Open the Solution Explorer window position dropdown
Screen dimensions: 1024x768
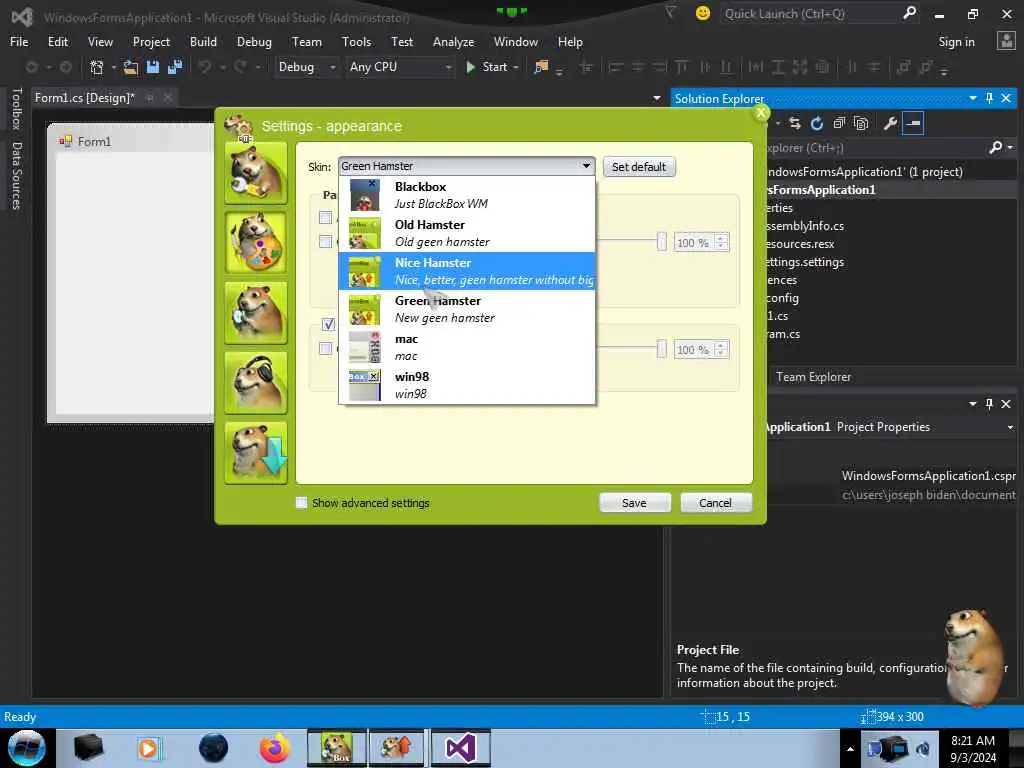972,98
